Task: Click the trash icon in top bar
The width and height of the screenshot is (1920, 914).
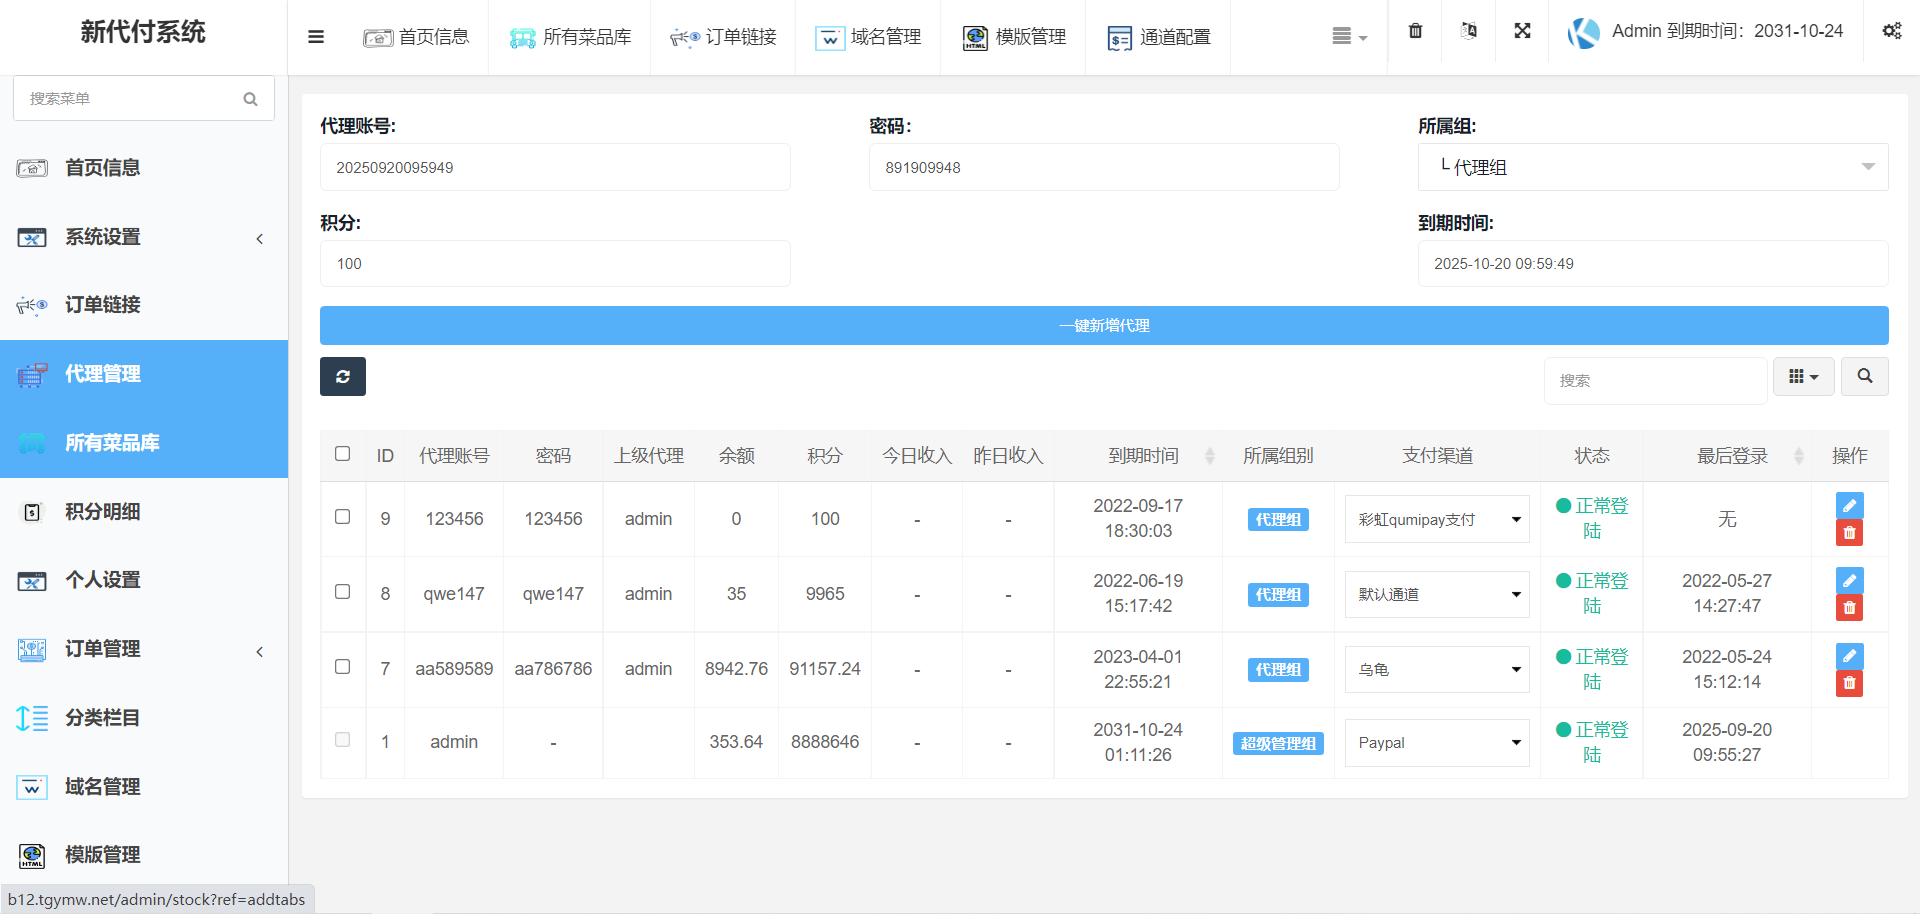Action: pos(1415,31)
